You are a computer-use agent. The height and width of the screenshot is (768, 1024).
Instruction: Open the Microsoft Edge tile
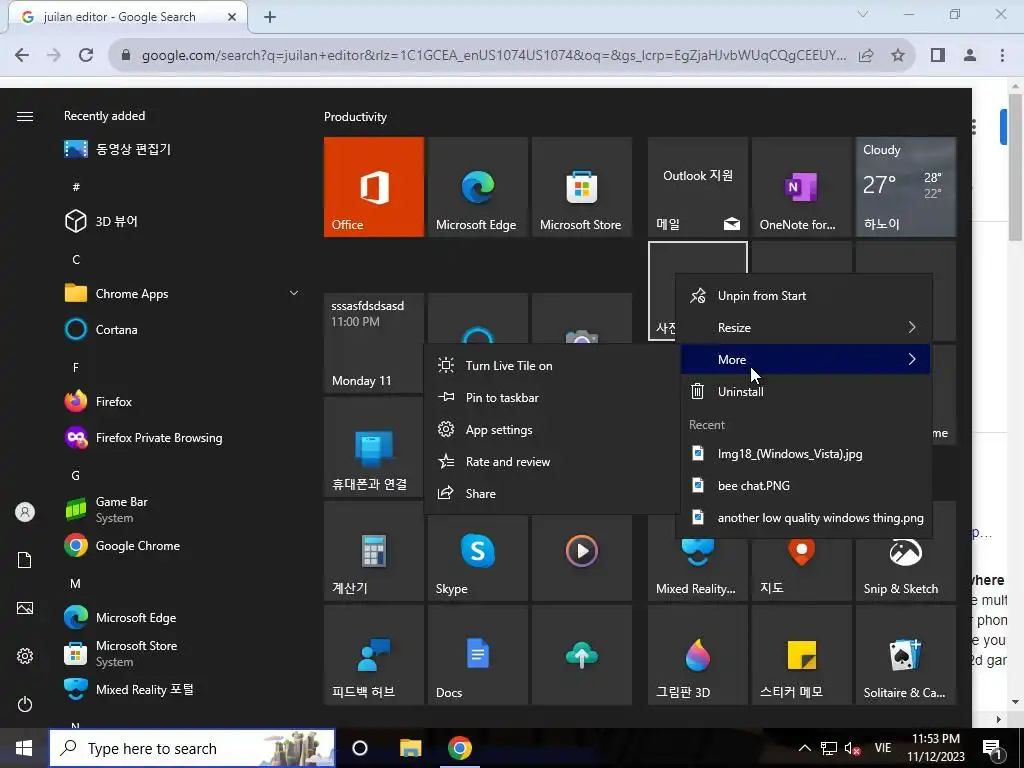pos(477,187)
